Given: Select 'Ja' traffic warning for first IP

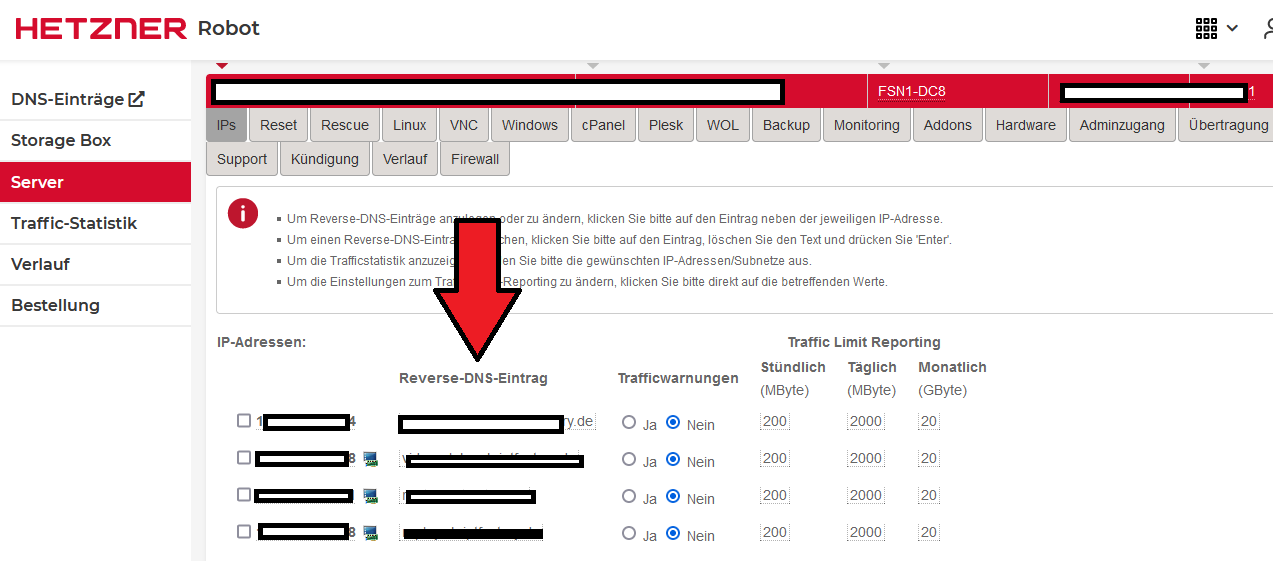Looking at the screenshot, I should [x=629, y=423].
